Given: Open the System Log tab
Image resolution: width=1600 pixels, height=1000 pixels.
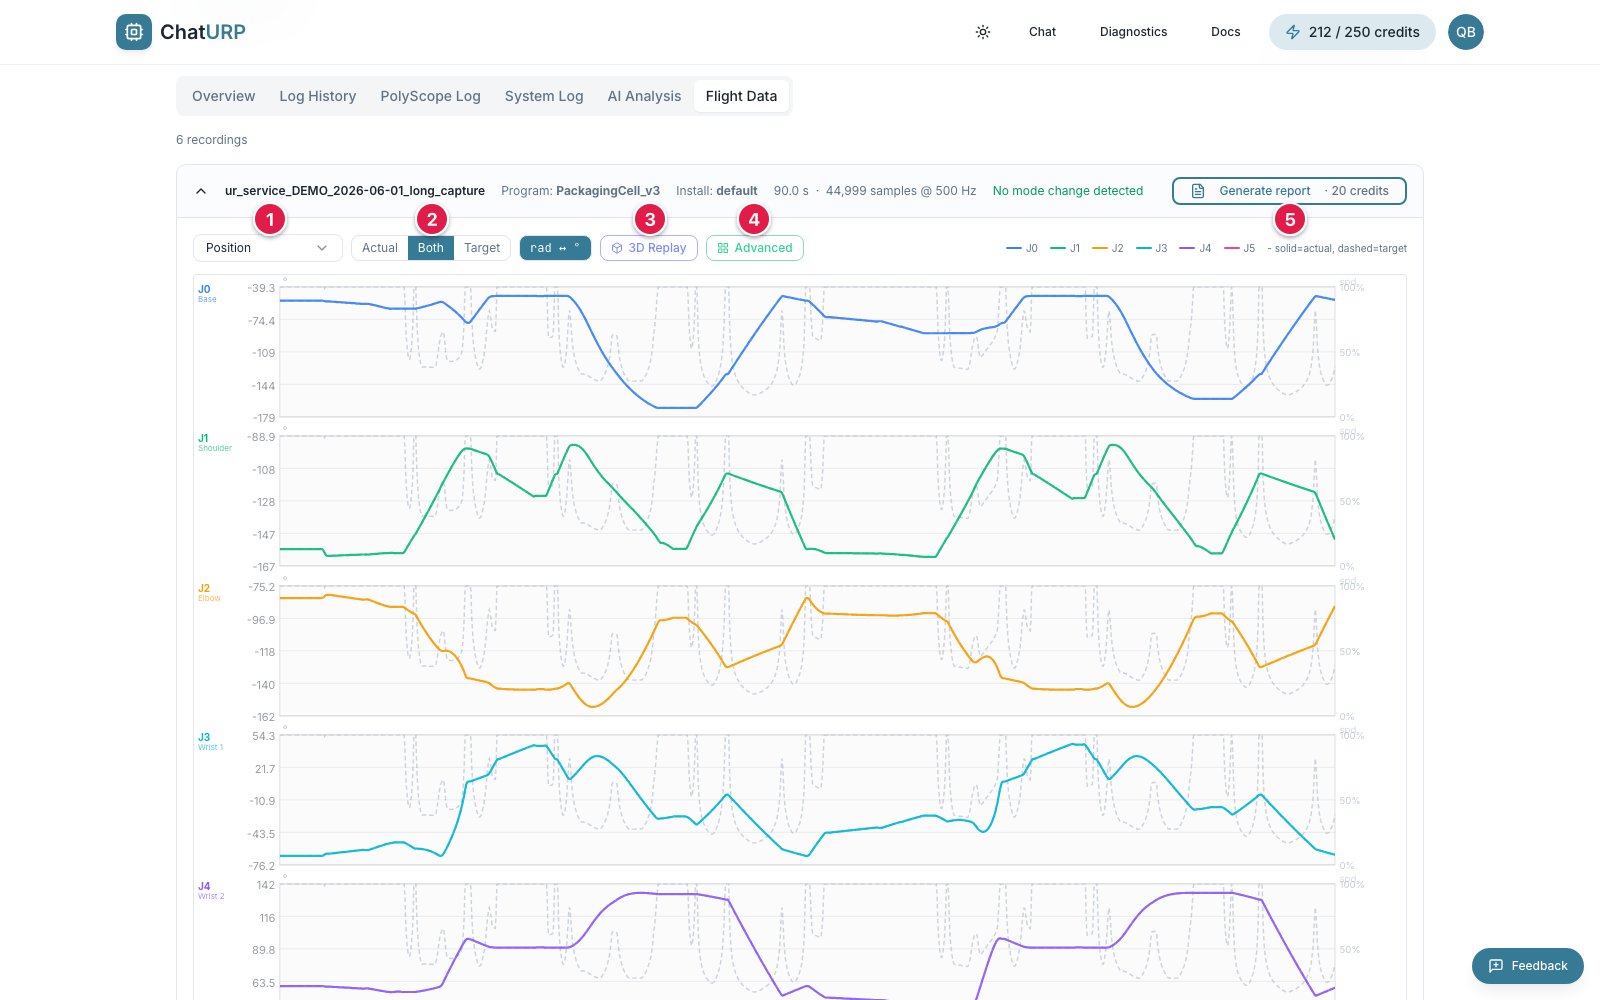Looking at the screenshot, I should pos(544,96).
